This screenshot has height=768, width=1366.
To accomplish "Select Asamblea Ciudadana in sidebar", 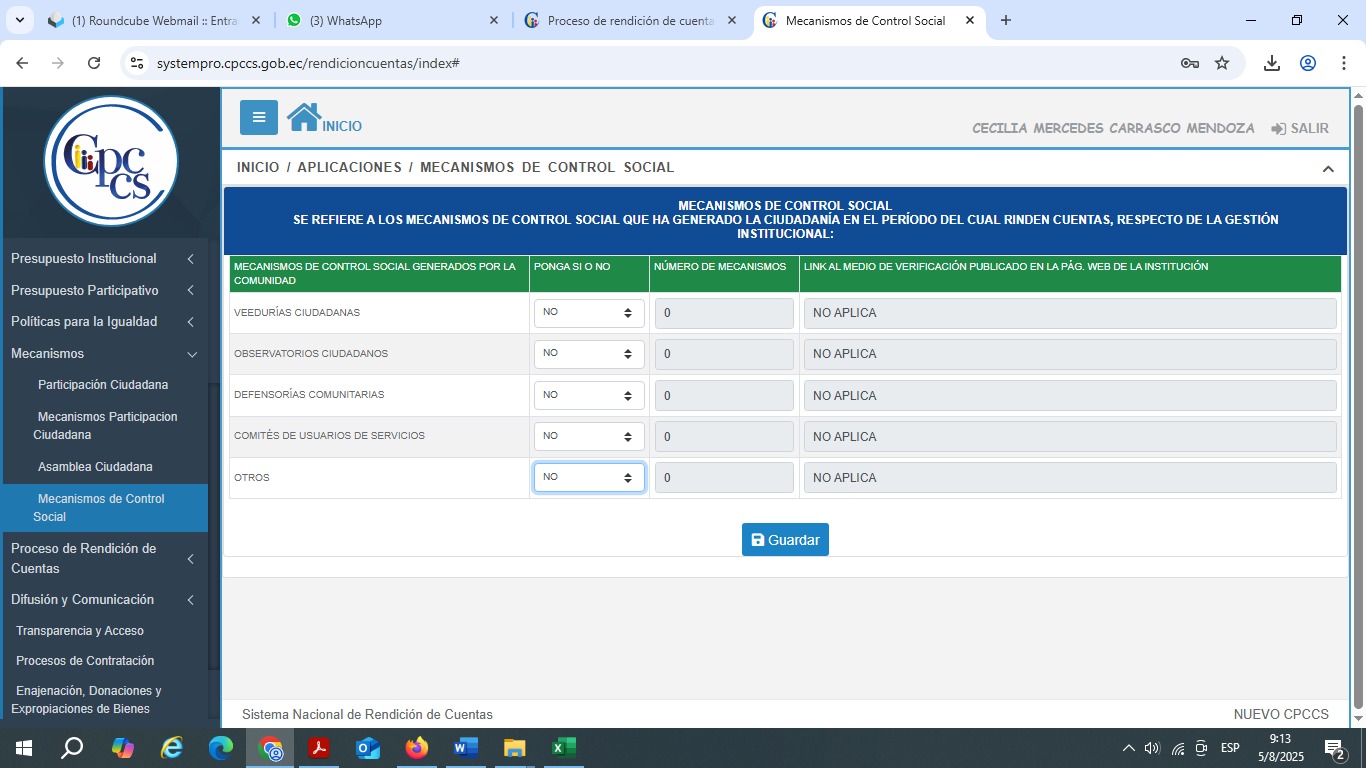I will pos(95,467).
